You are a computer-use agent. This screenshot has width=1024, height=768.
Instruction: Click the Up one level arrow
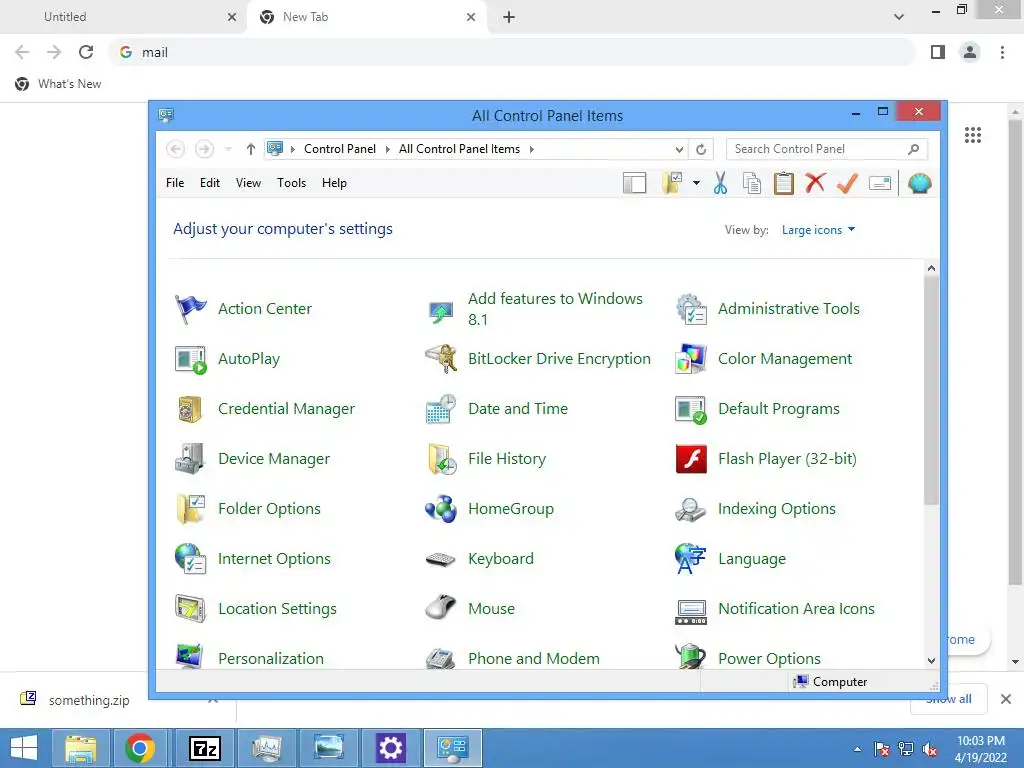click(250, 150)
